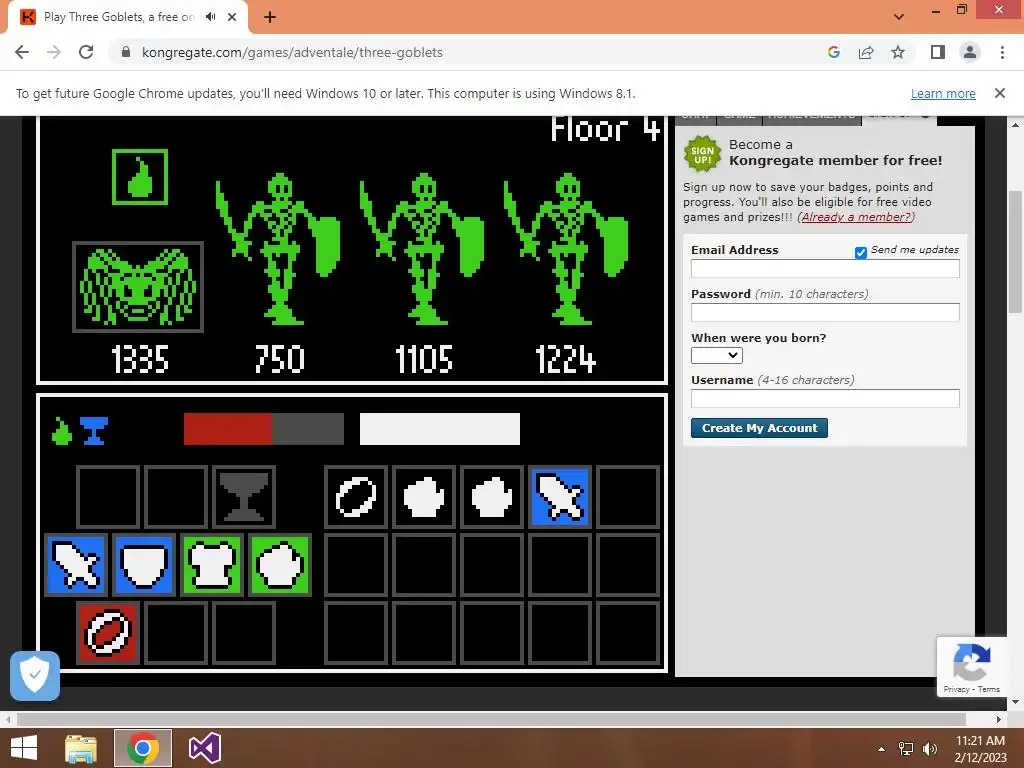Click the volume tray icon
The image size is (1024, 768).
929,749
